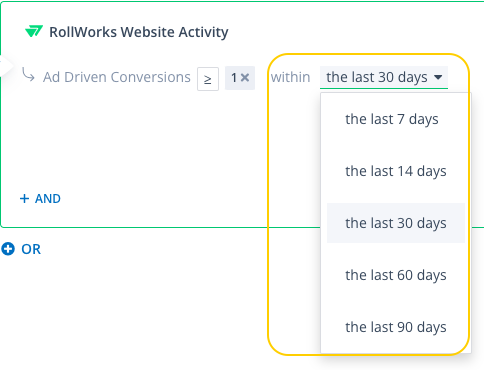This screenshot has height=370, width=484.
Task: Click the green RollWorks logo icon
Action: pyautogui.click(x=34, y=31)
